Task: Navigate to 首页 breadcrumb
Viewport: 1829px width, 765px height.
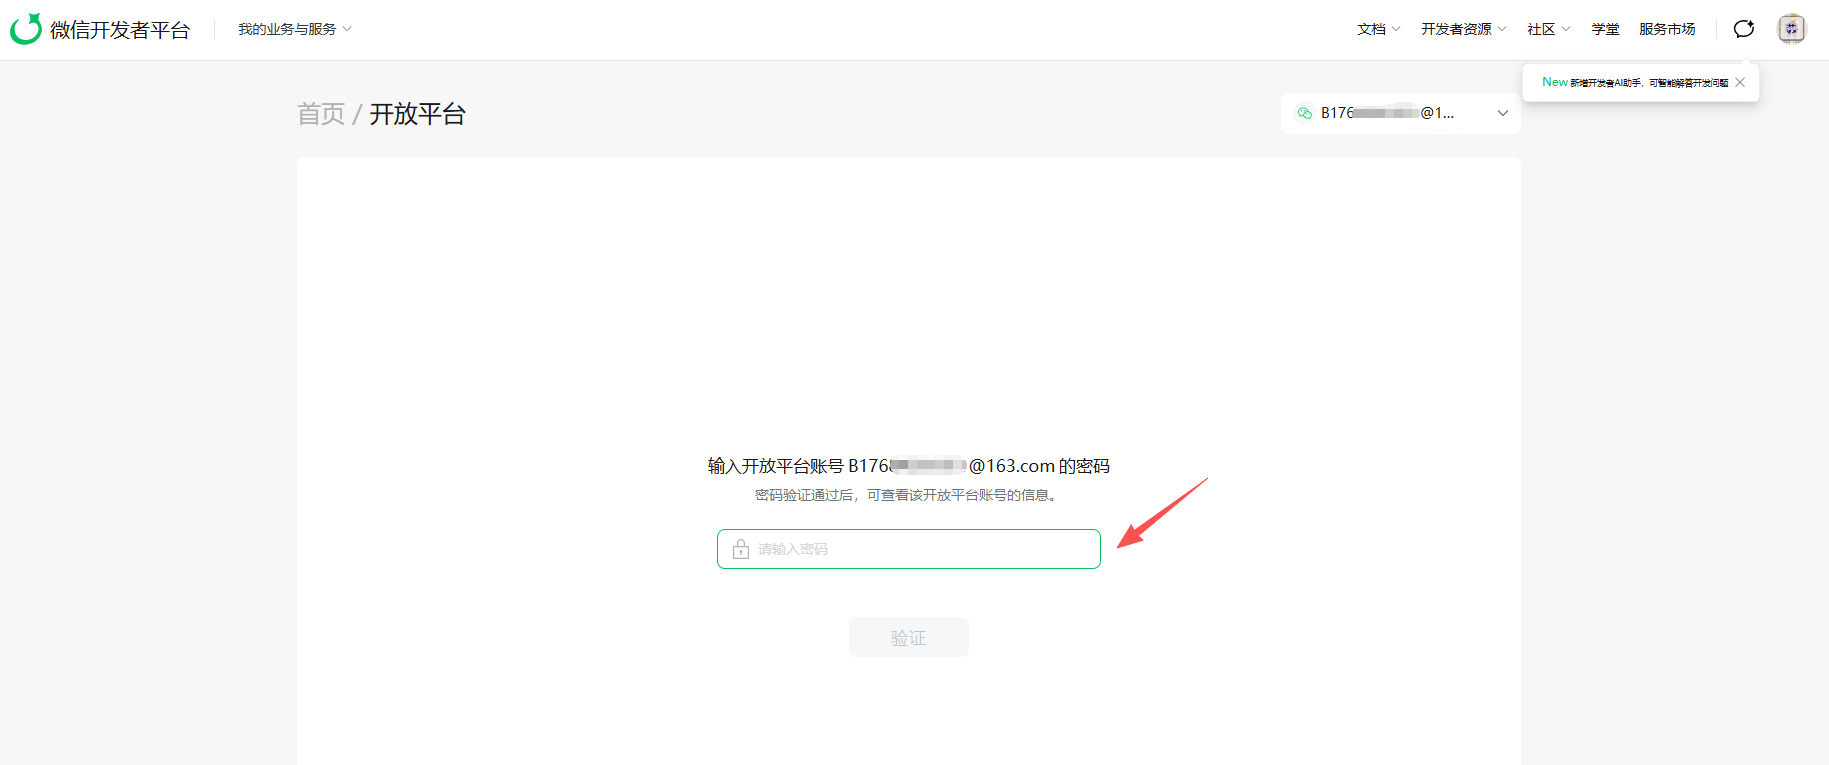Action: tap(321, 114)
